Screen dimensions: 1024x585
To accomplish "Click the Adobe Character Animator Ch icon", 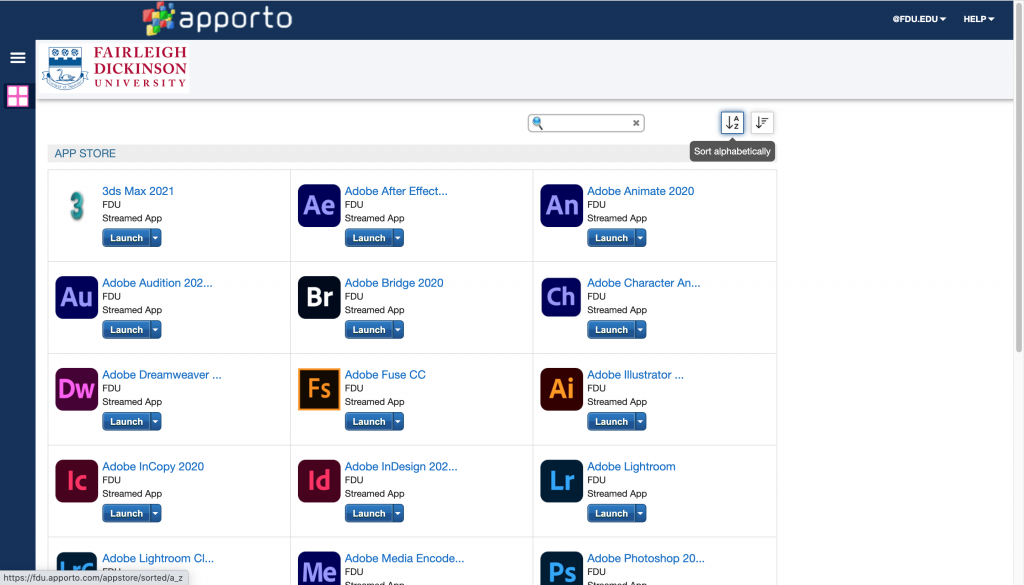I will [x=561, y=297].
